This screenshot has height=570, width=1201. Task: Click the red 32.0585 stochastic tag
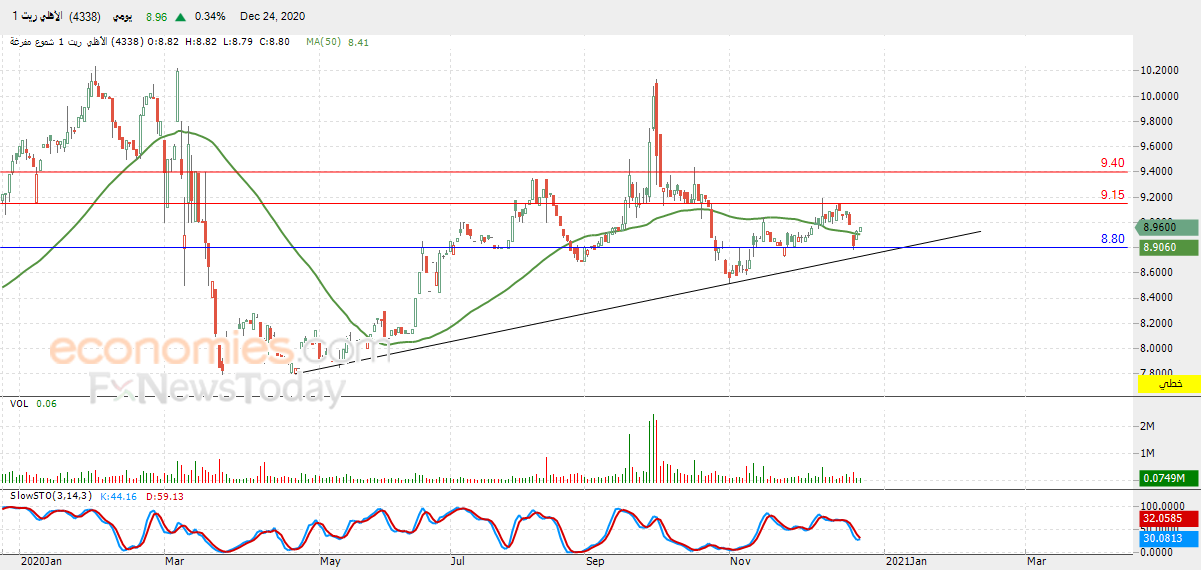pos(1165,519)
